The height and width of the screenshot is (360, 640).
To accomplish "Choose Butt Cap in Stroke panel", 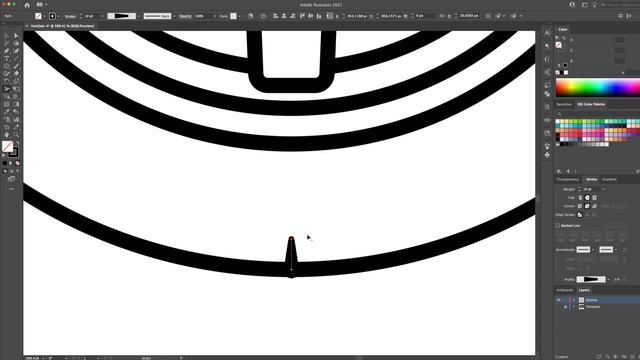I will click(580, 198).
